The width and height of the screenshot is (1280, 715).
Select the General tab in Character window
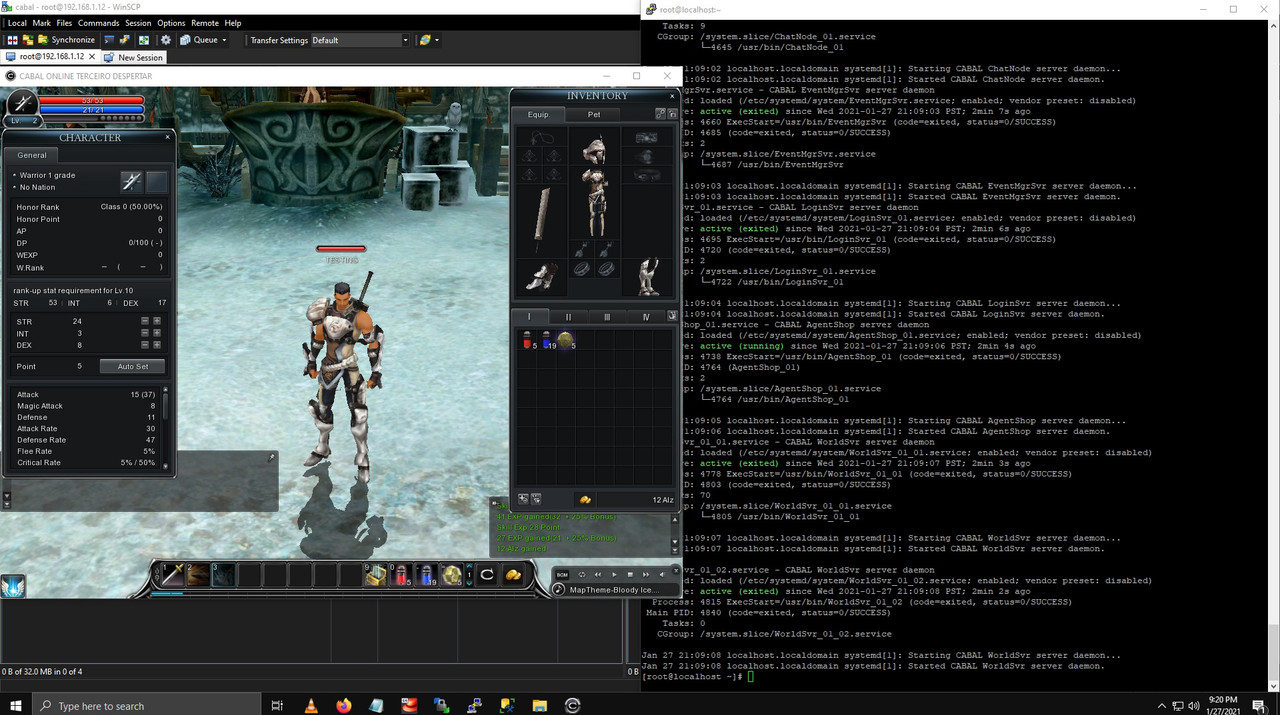point(32,155)
